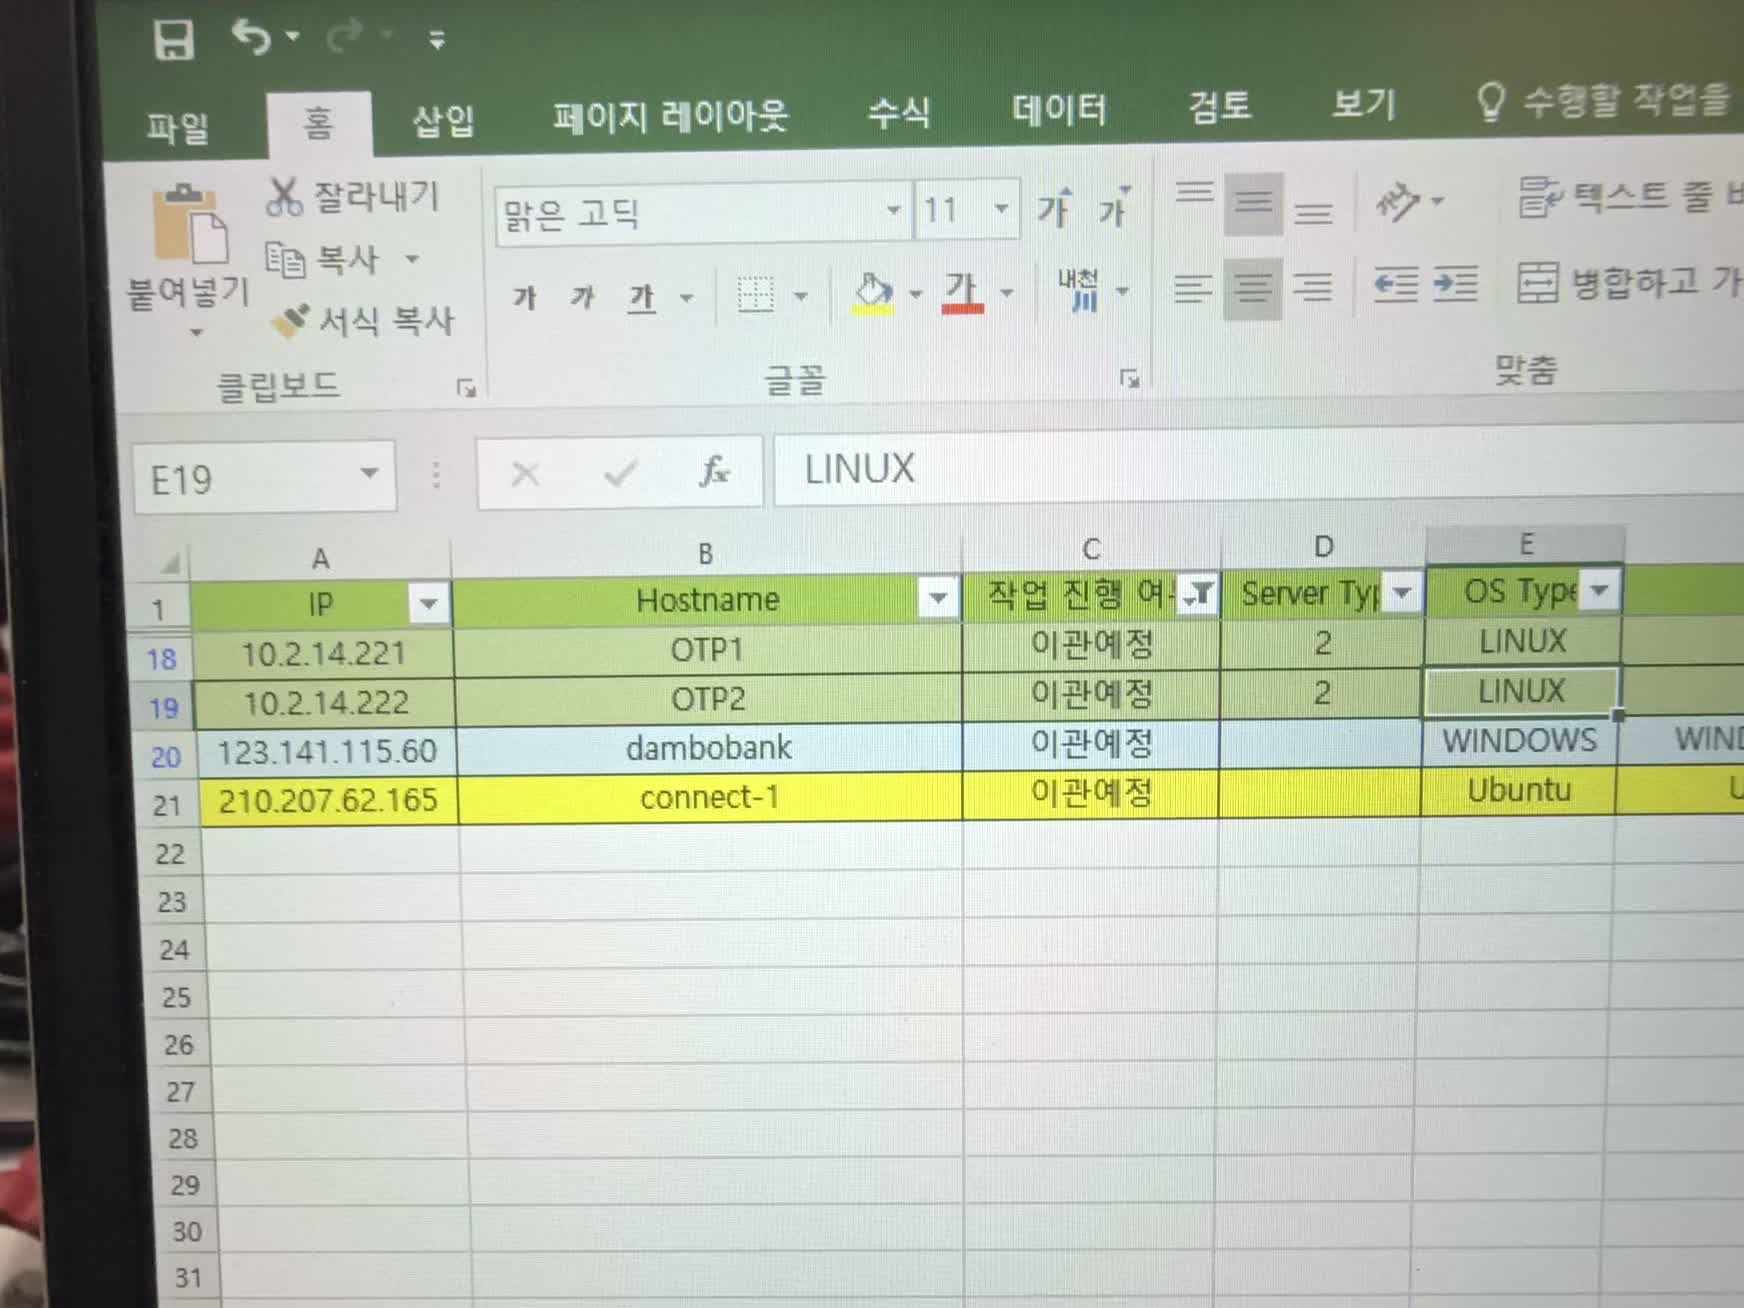The image size is (1744, 1308).
Task: Expand the Hostname column filter dropdown
Action: [x=937, y=598]
